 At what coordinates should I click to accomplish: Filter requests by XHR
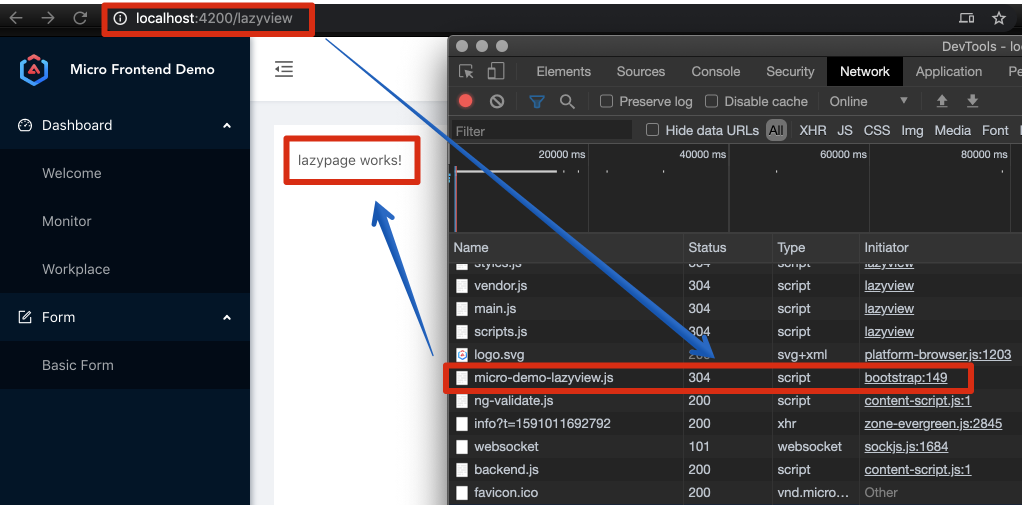[x=813, y=130]
